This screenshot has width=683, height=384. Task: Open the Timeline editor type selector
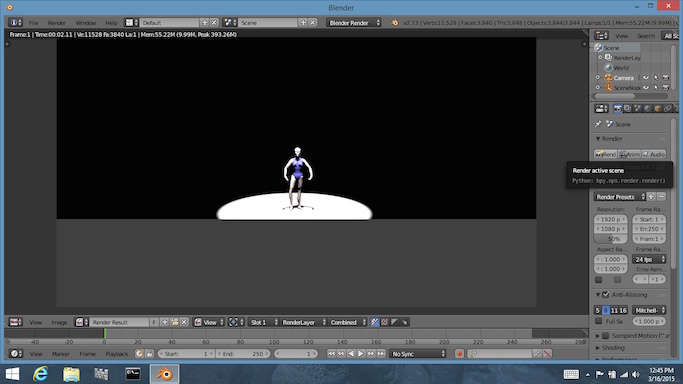(x=16, y=354)
